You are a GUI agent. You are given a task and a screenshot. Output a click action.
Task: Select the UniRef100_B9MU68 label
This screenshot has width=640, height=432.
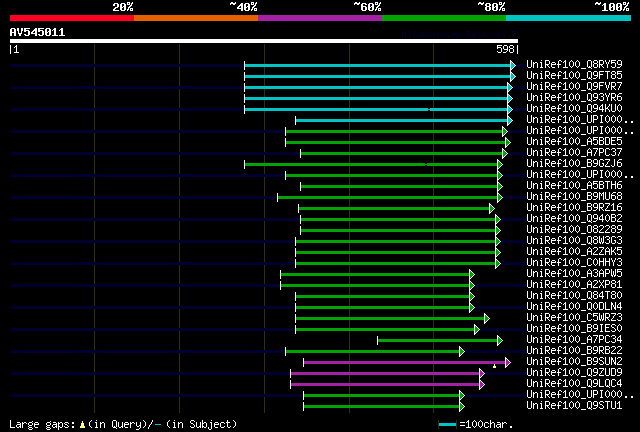tap(574, 197)
